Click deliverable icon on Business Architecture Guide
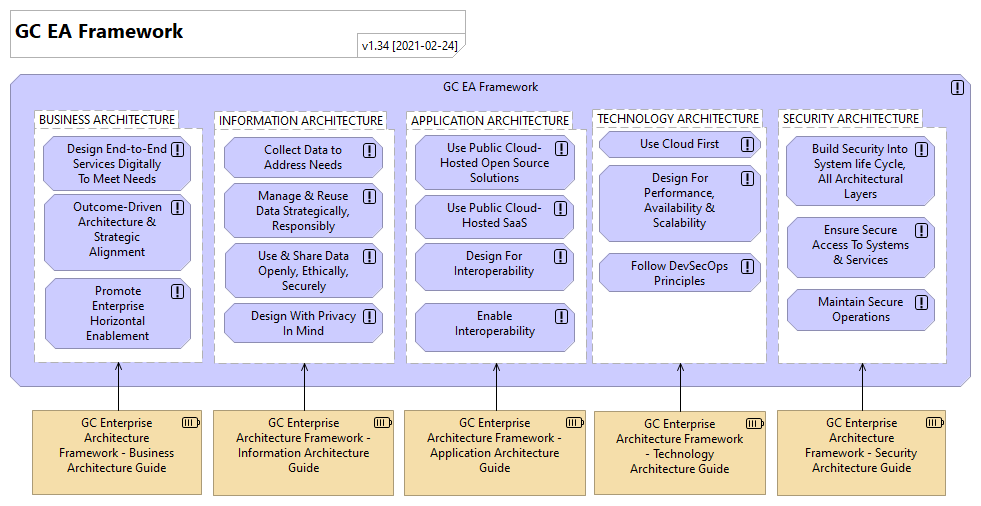981x506 pixels. click(x=191, y=423)
